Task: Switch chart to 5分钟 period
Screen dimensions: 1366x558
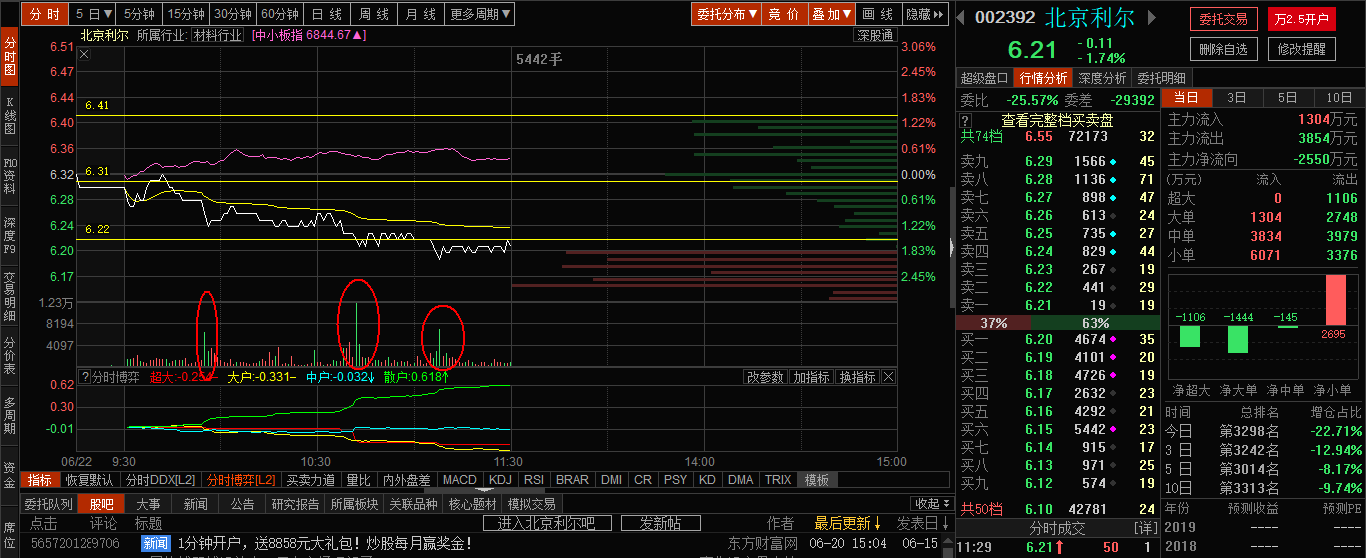Action: [x=139, y=14]
